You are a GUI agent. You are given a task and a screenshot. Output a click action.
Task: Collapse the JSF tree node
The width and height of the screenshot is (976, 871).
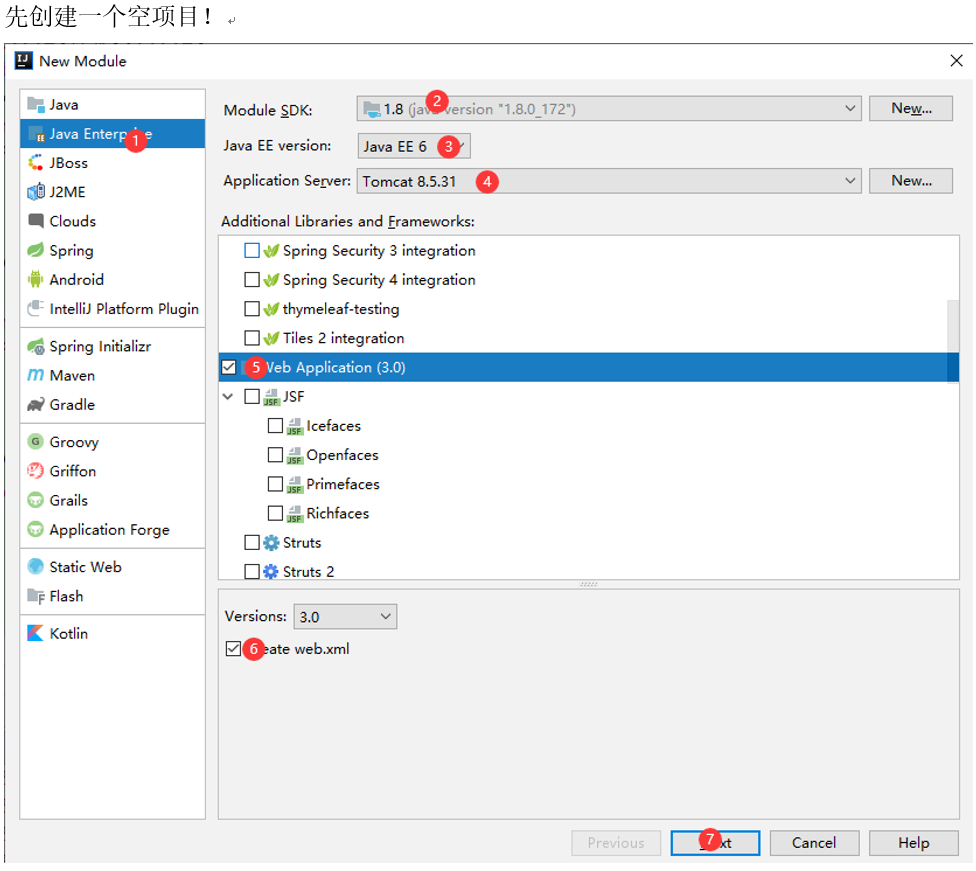click(228, 397)
